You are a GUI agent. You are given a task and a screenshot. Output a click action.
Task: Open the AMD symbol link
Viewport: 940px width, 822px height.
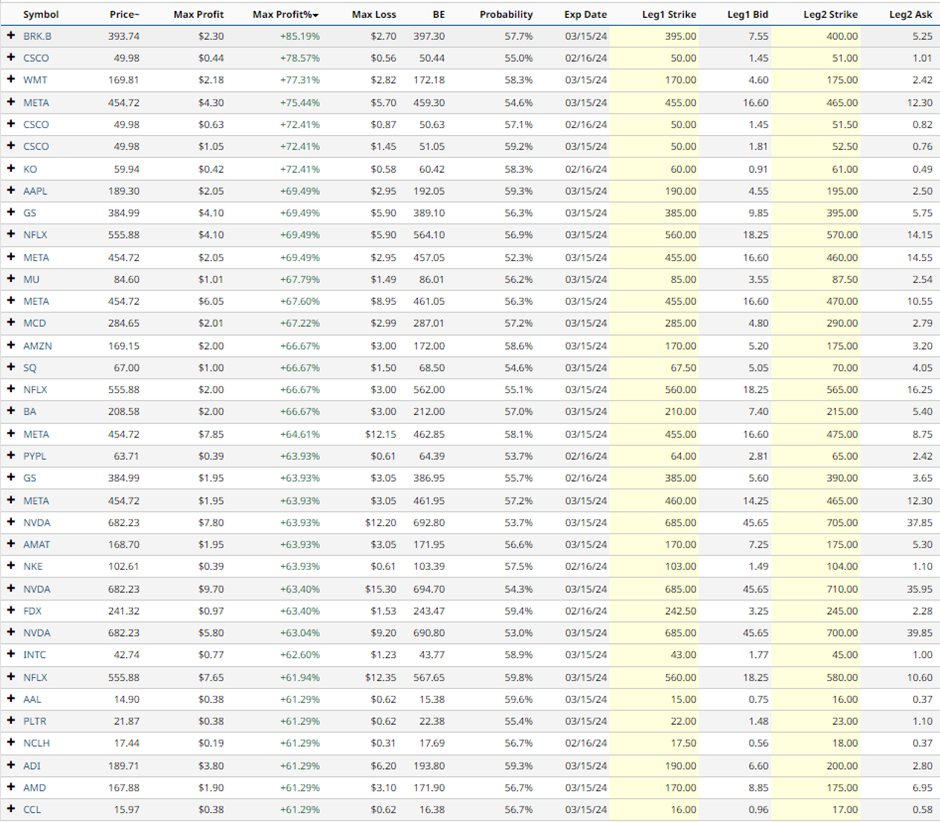coord(34,787)
